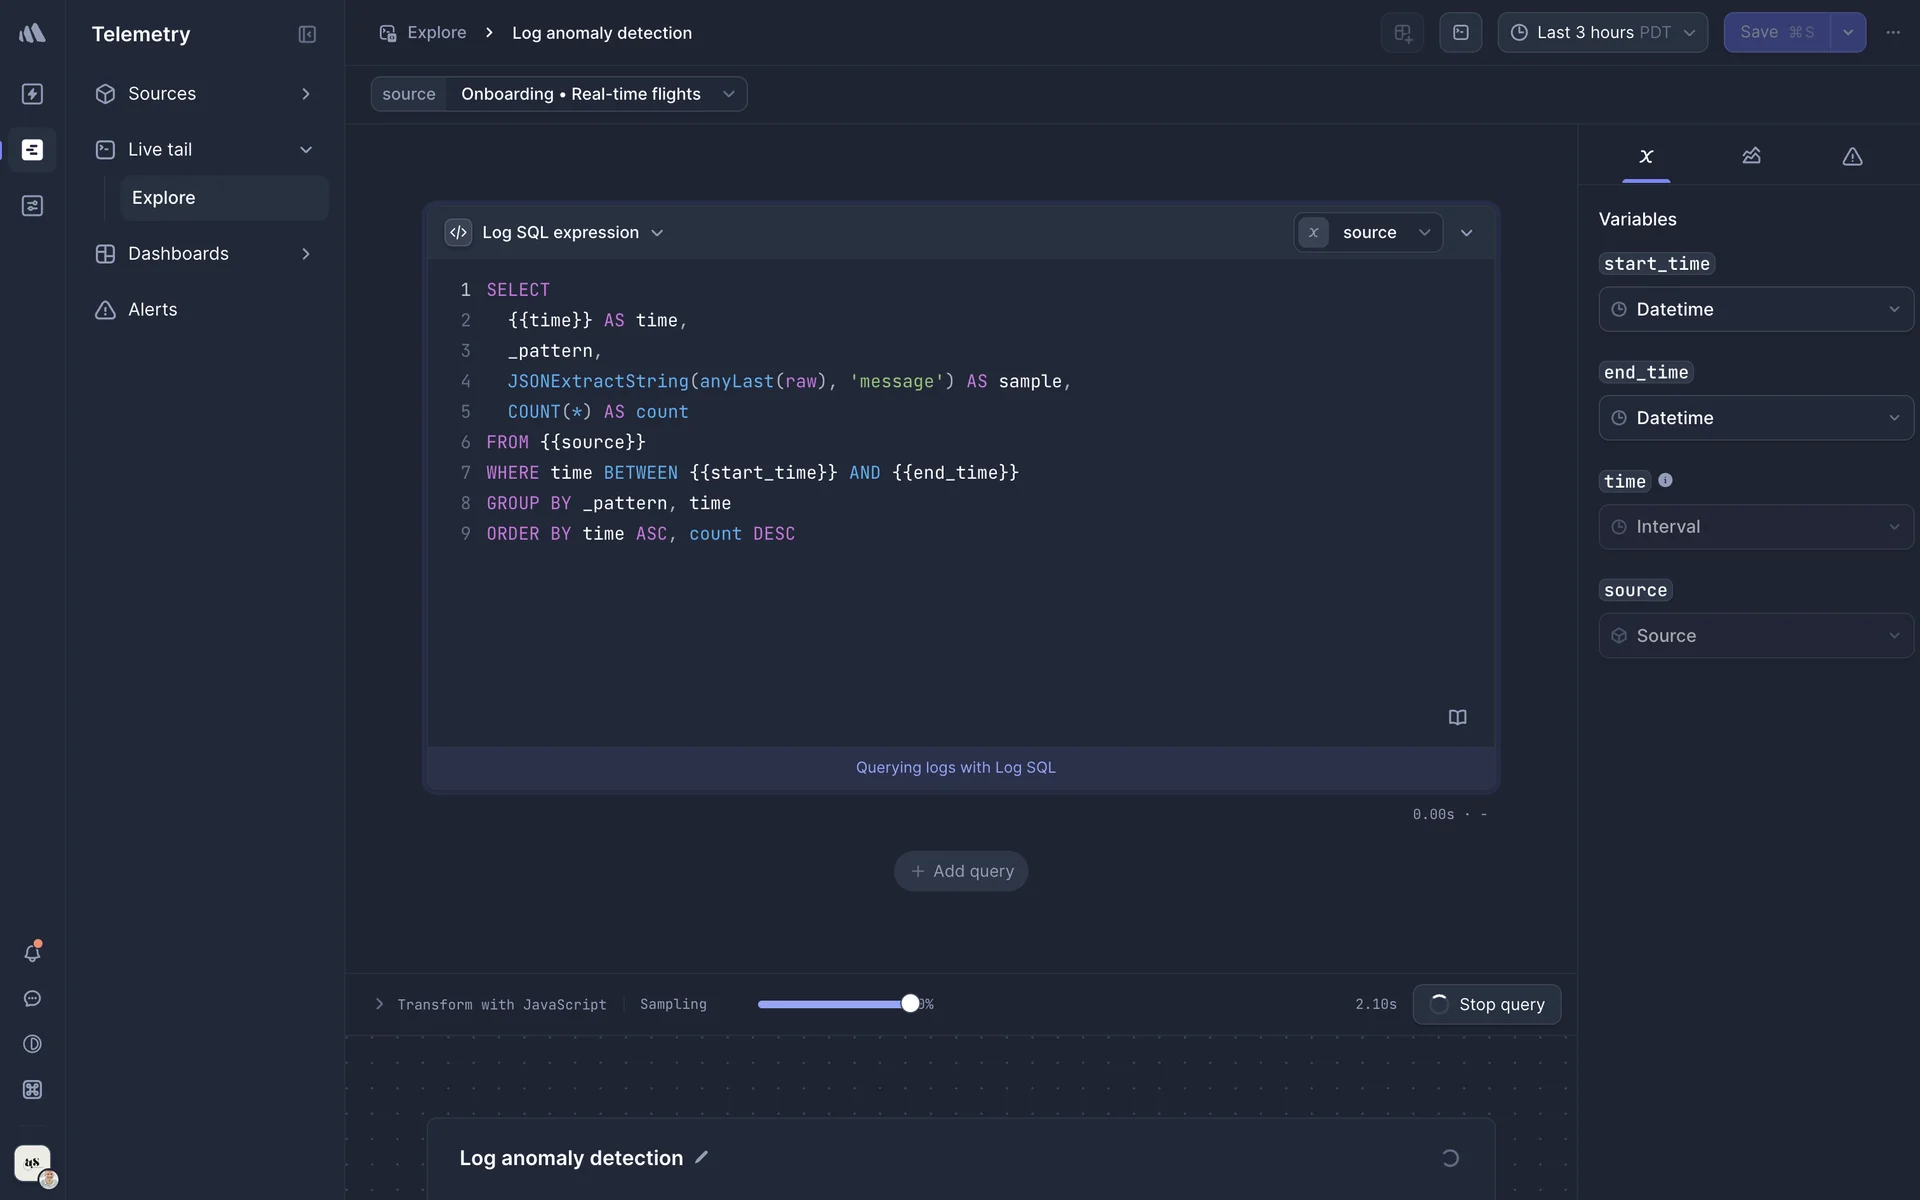This screenshot has width=1920, height=1200.
Task: Edit the chart title using the pencil icon
Action: (702, 1157)
